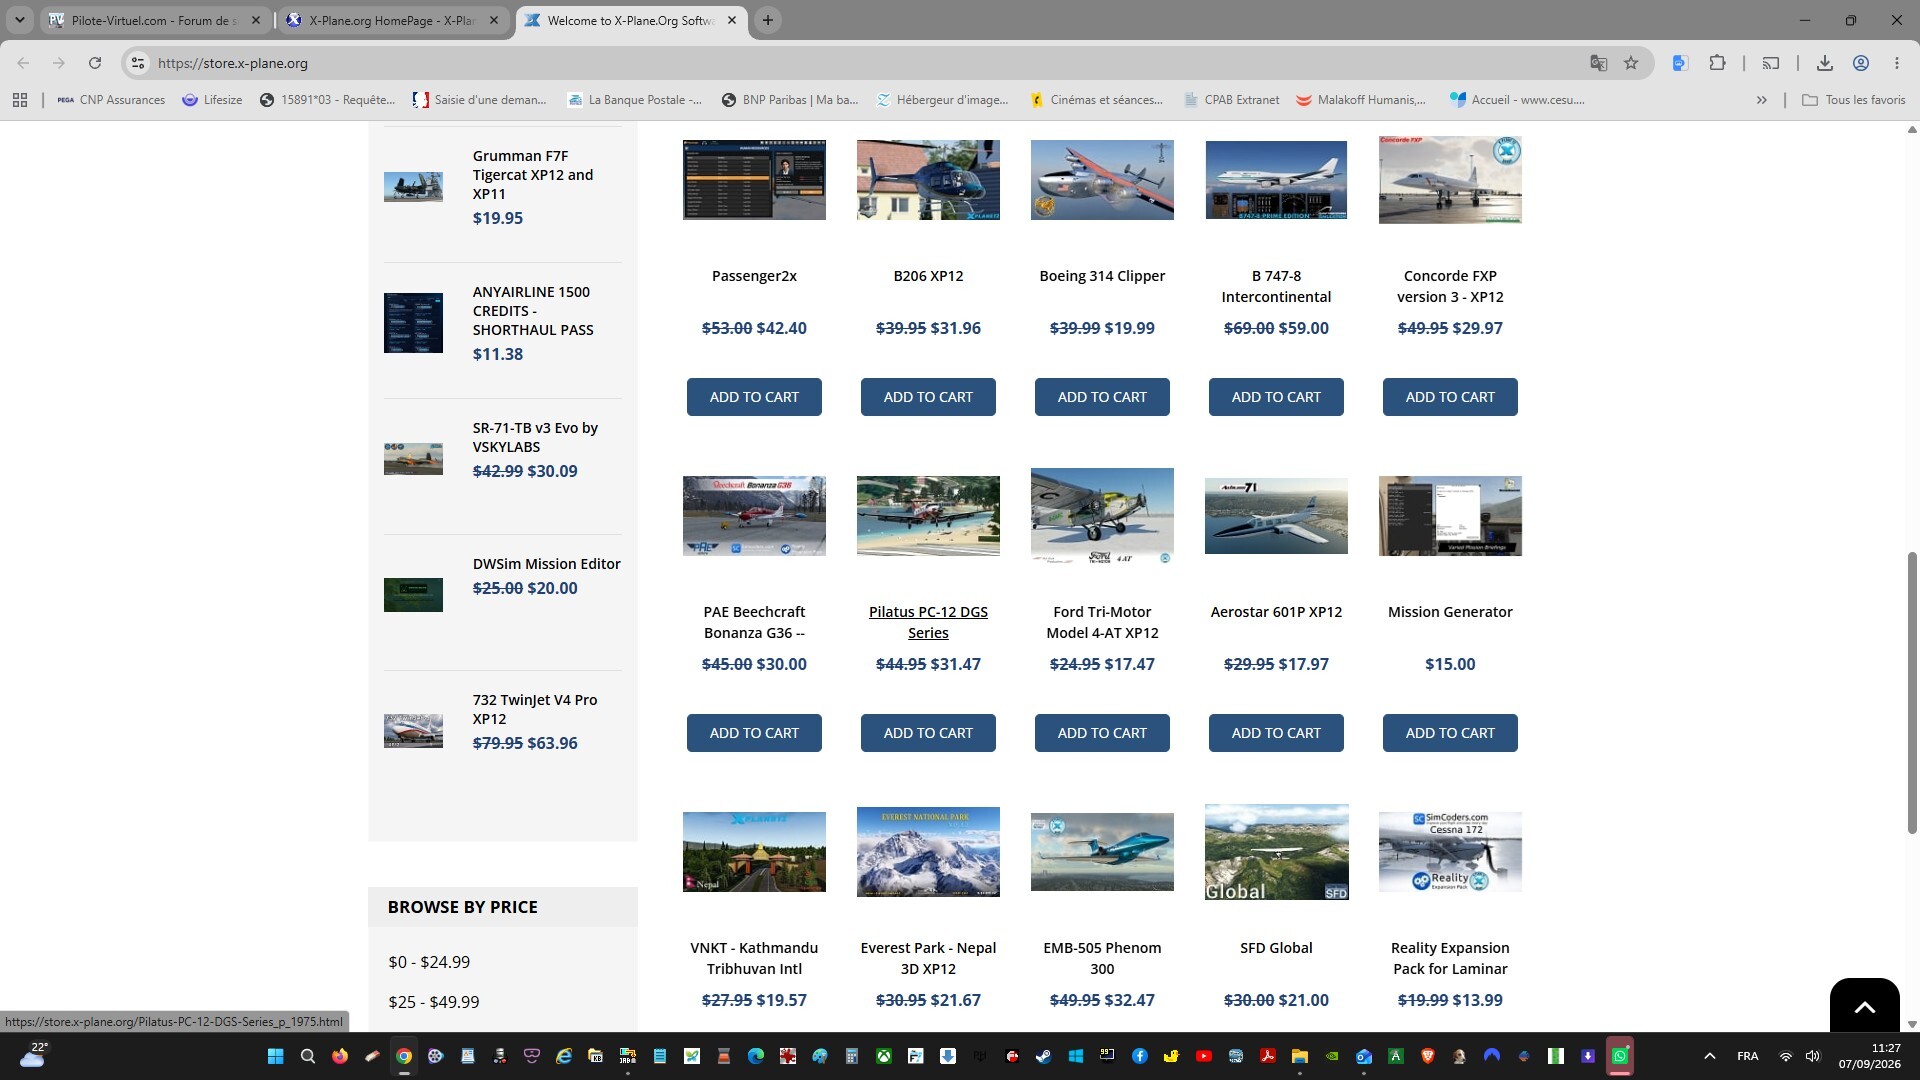Screen dimensions: 1920x1080
Task: Add PAE Beechcraft Bonanza G36 to cart
Action: click(754, 733)
